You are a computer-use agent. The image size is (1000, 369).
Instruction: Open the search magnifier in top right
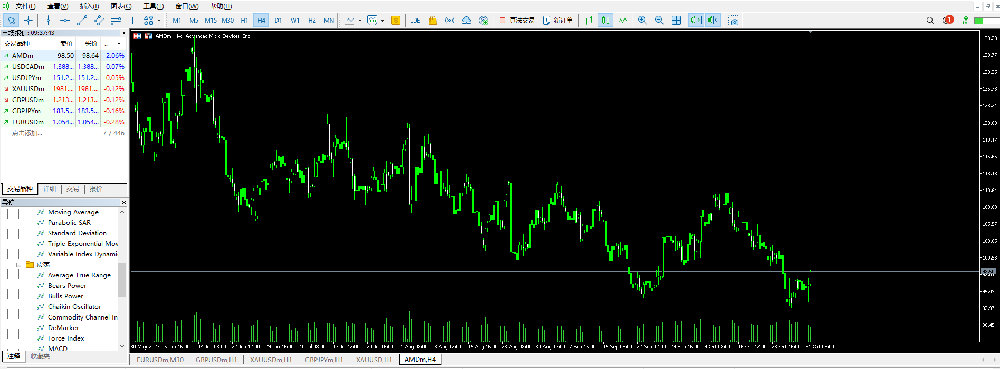pos(932,20)
